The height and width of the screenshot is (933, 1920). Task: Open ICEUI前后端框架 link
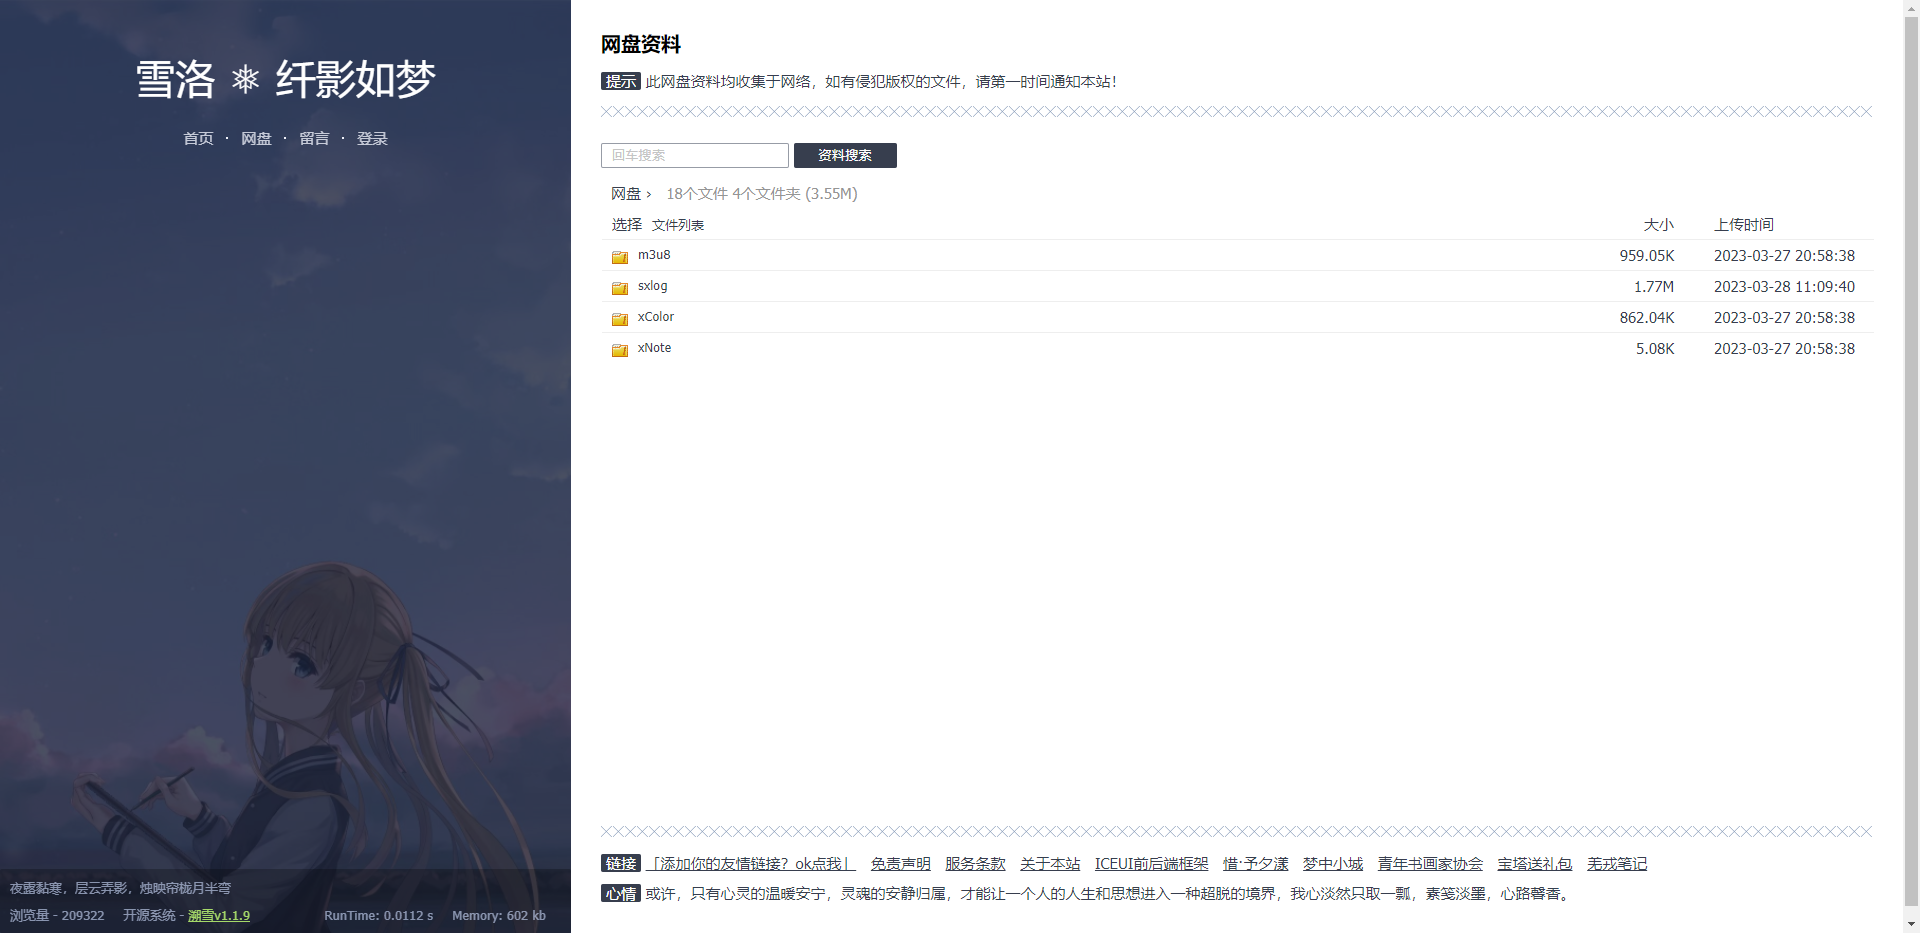1152,864
